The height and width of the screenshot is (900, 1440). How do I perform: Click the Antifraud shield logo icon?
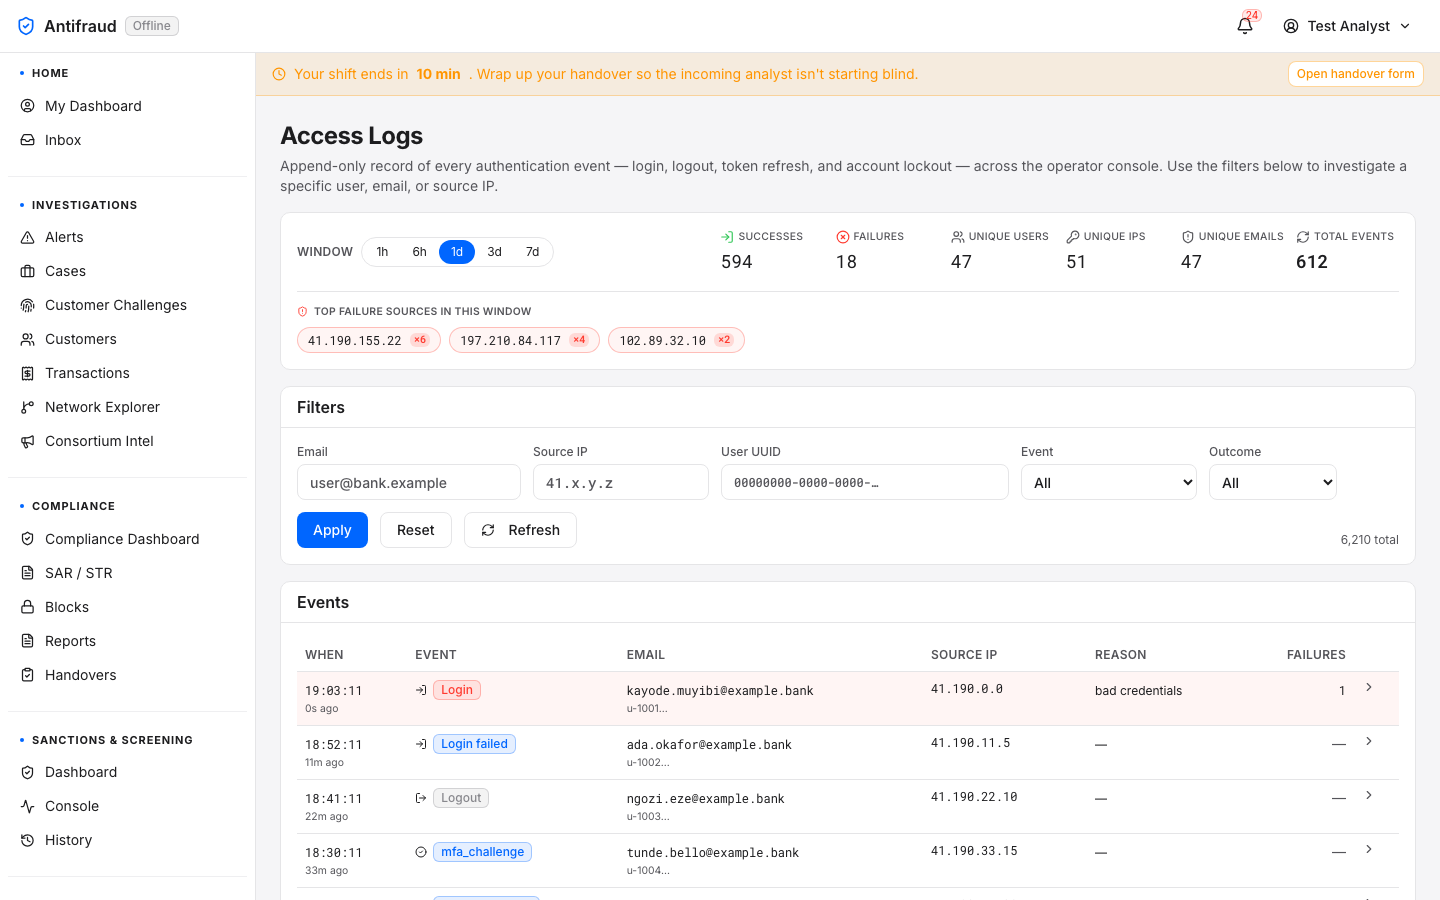pyautogui.click(x=26, y=26)
